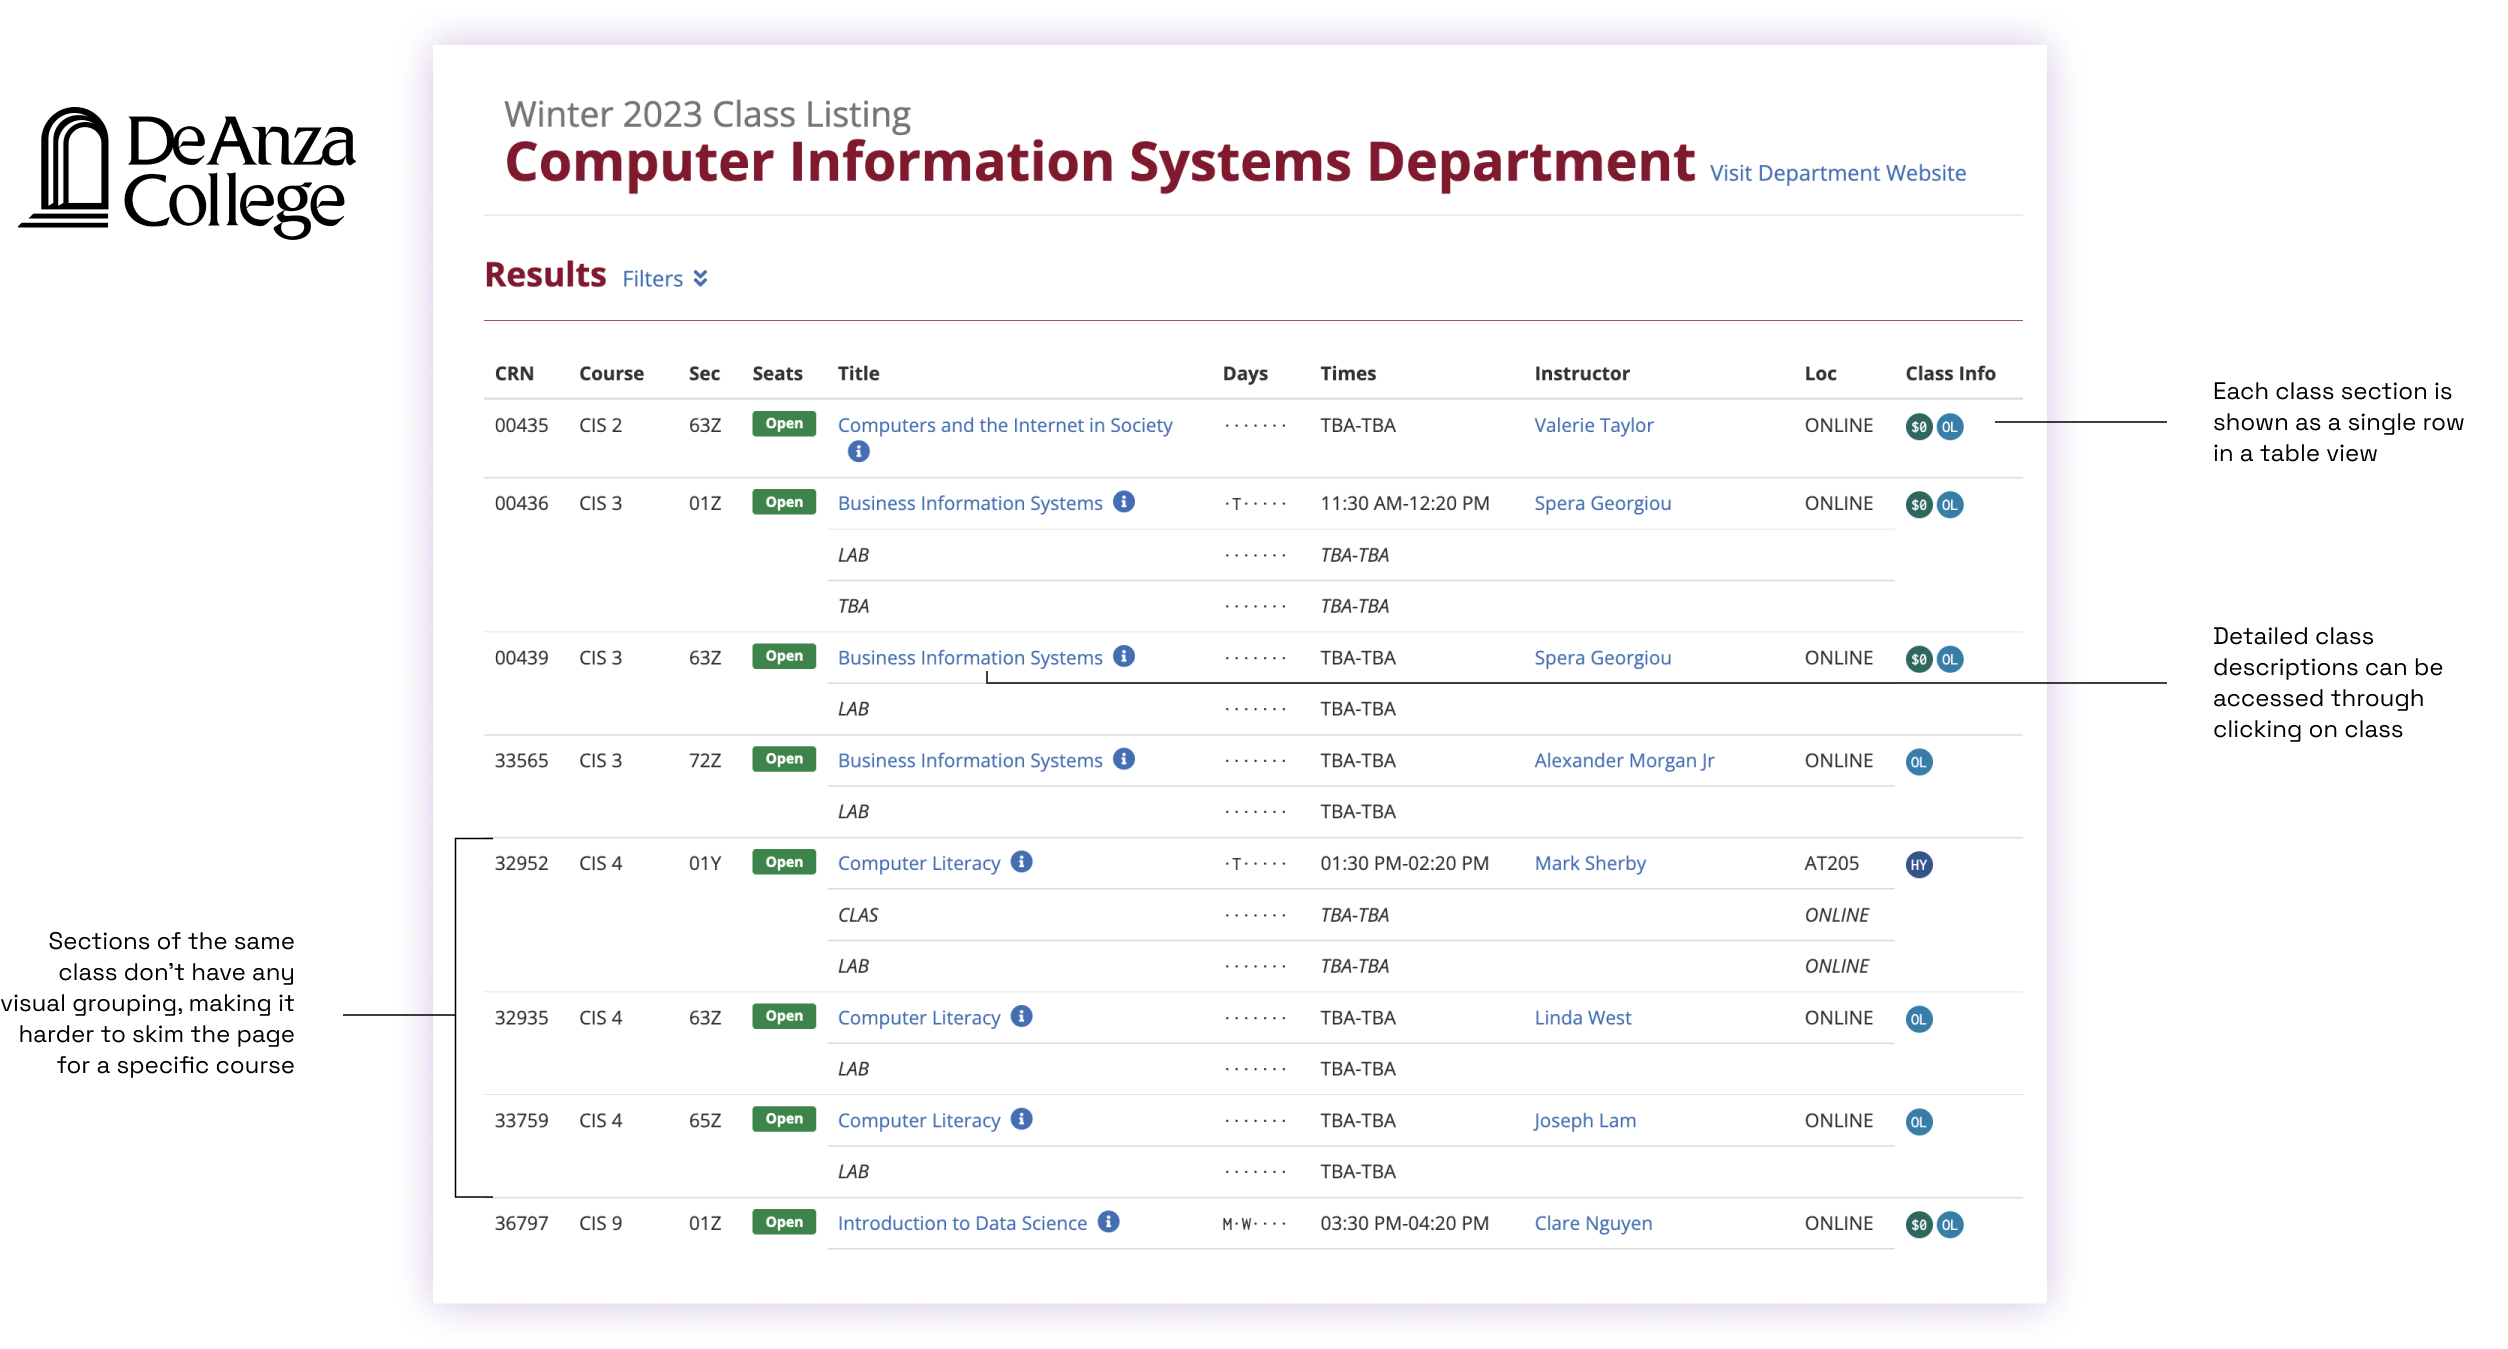Click the Times column header
This screenshot has width=2508, height=1349.
coord(1348,373)
